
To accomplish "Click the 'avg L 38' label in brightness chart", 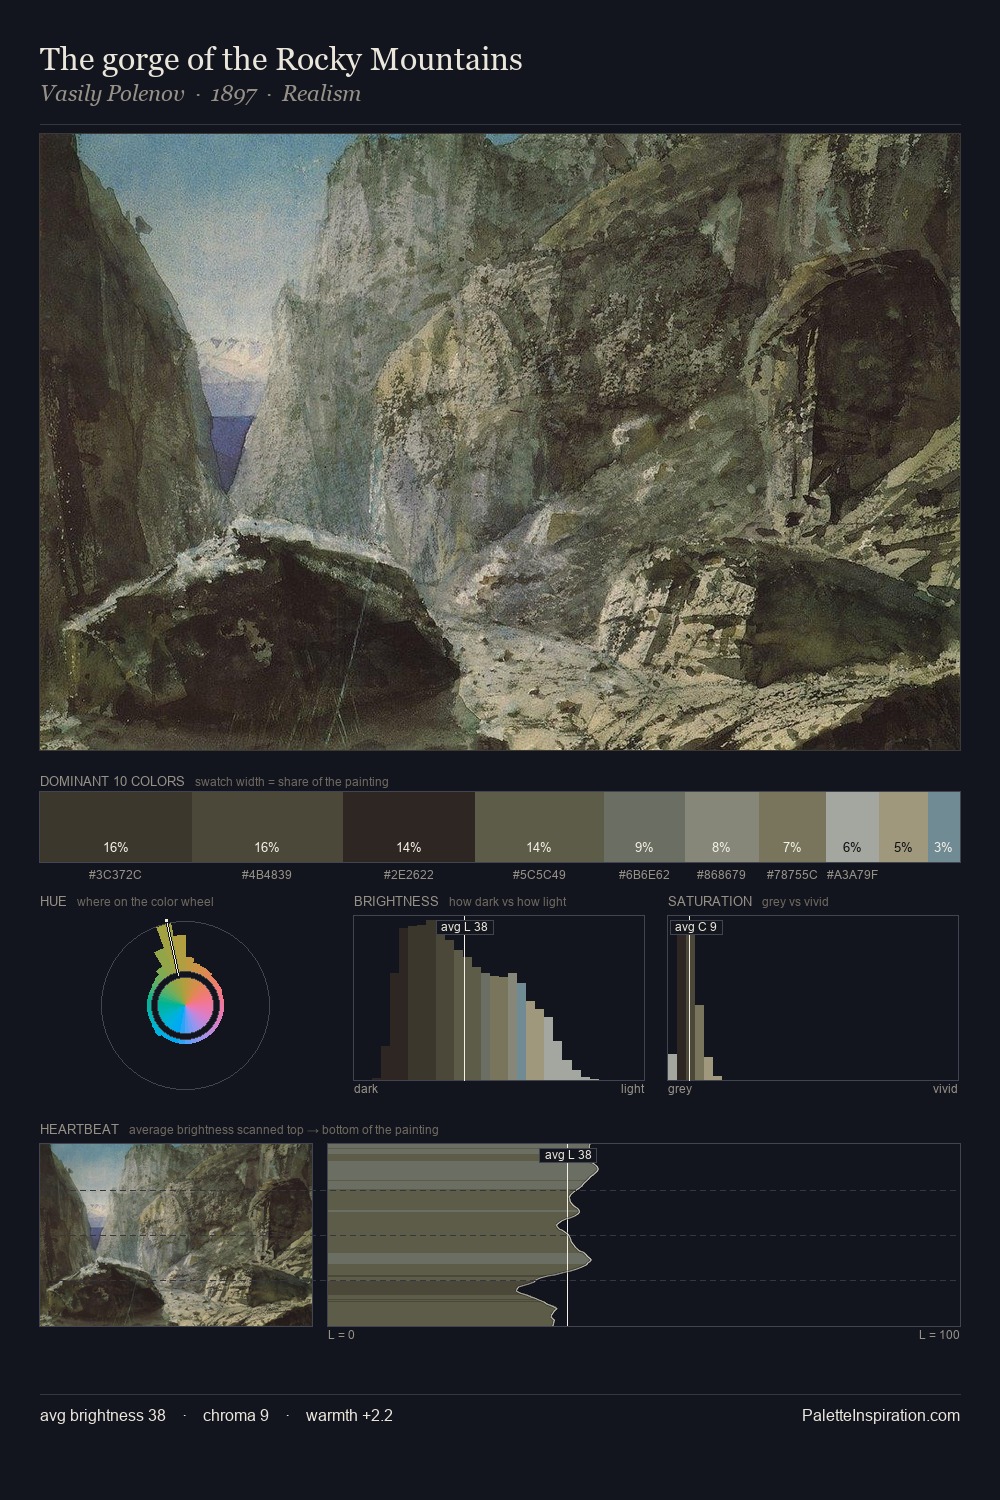I will pyautogui.click(x=465, y=927).
